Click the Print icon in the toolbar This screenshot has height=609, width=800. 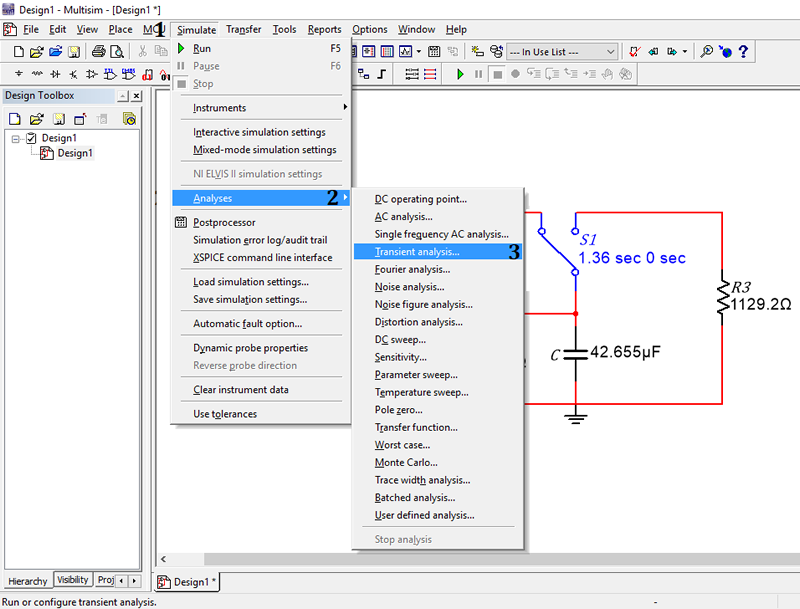(x=98, y=52)
